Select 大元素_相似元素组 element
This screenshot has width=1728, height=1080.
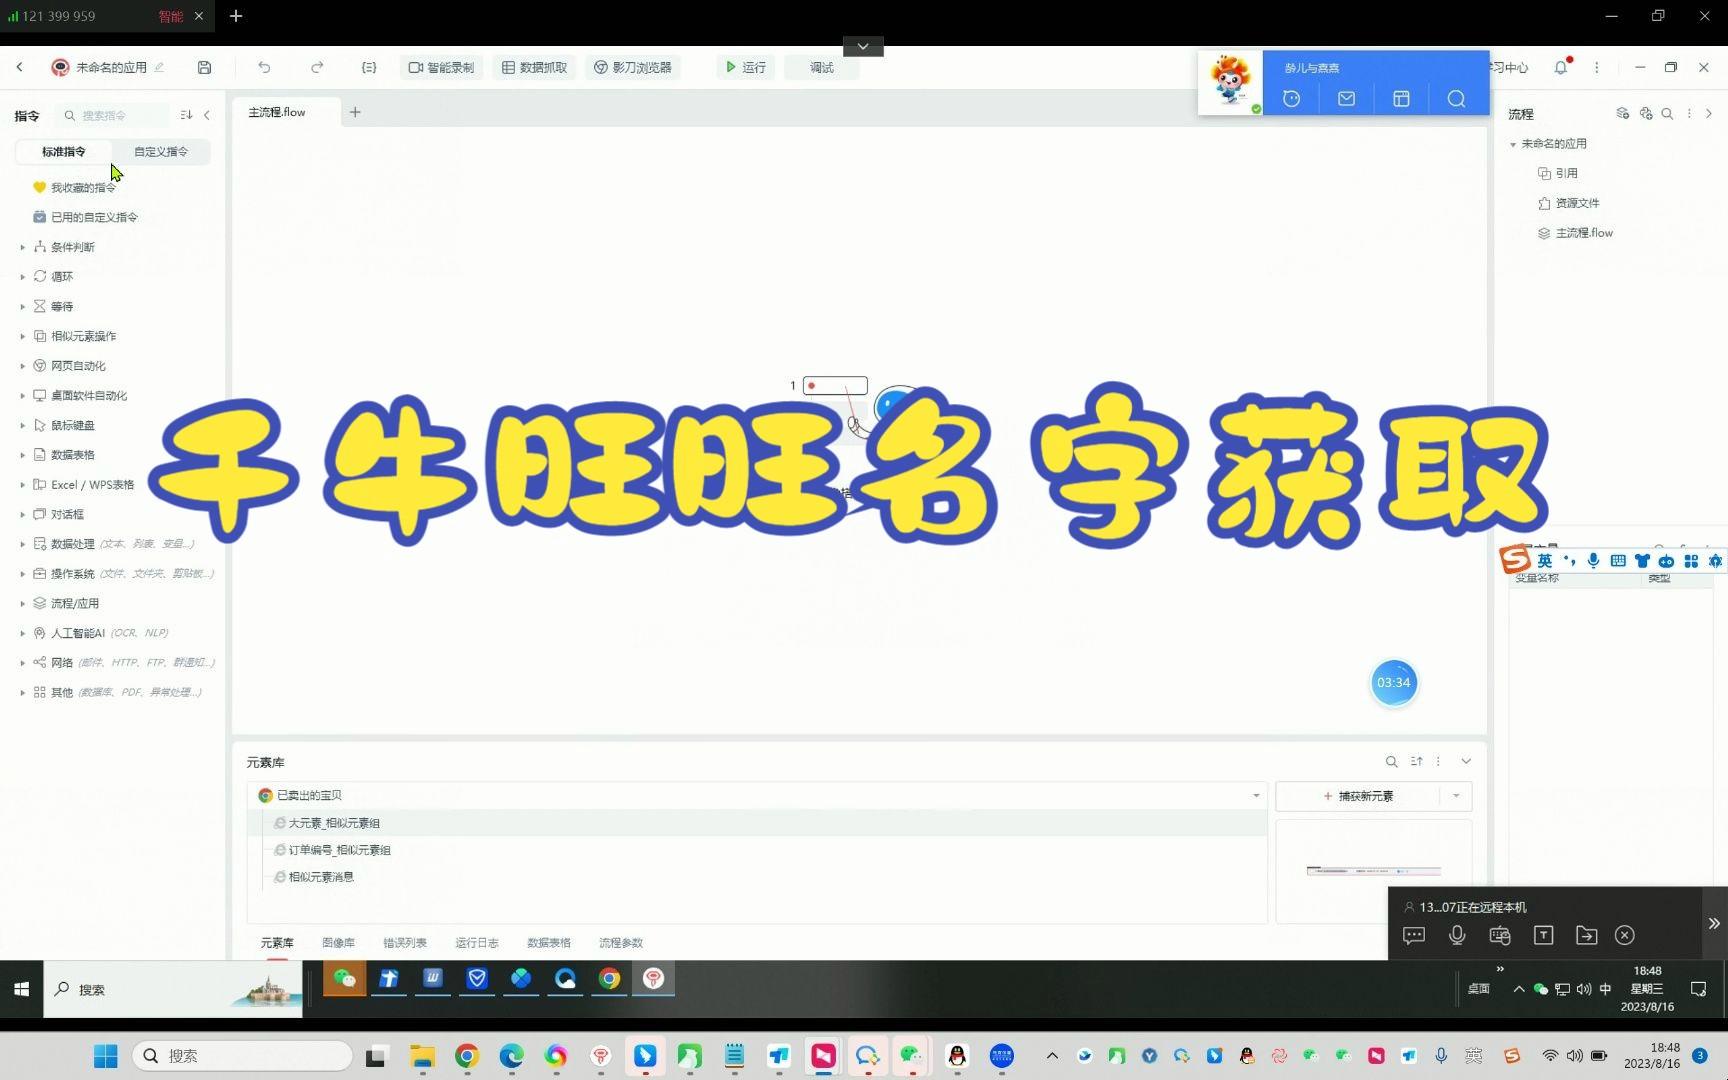click(x=333, y=823)
